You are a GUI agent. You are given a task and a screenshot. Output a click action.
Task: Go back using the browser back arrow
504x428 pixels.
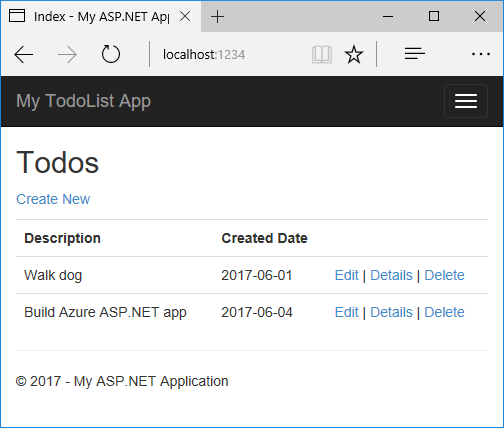(23, 54)
